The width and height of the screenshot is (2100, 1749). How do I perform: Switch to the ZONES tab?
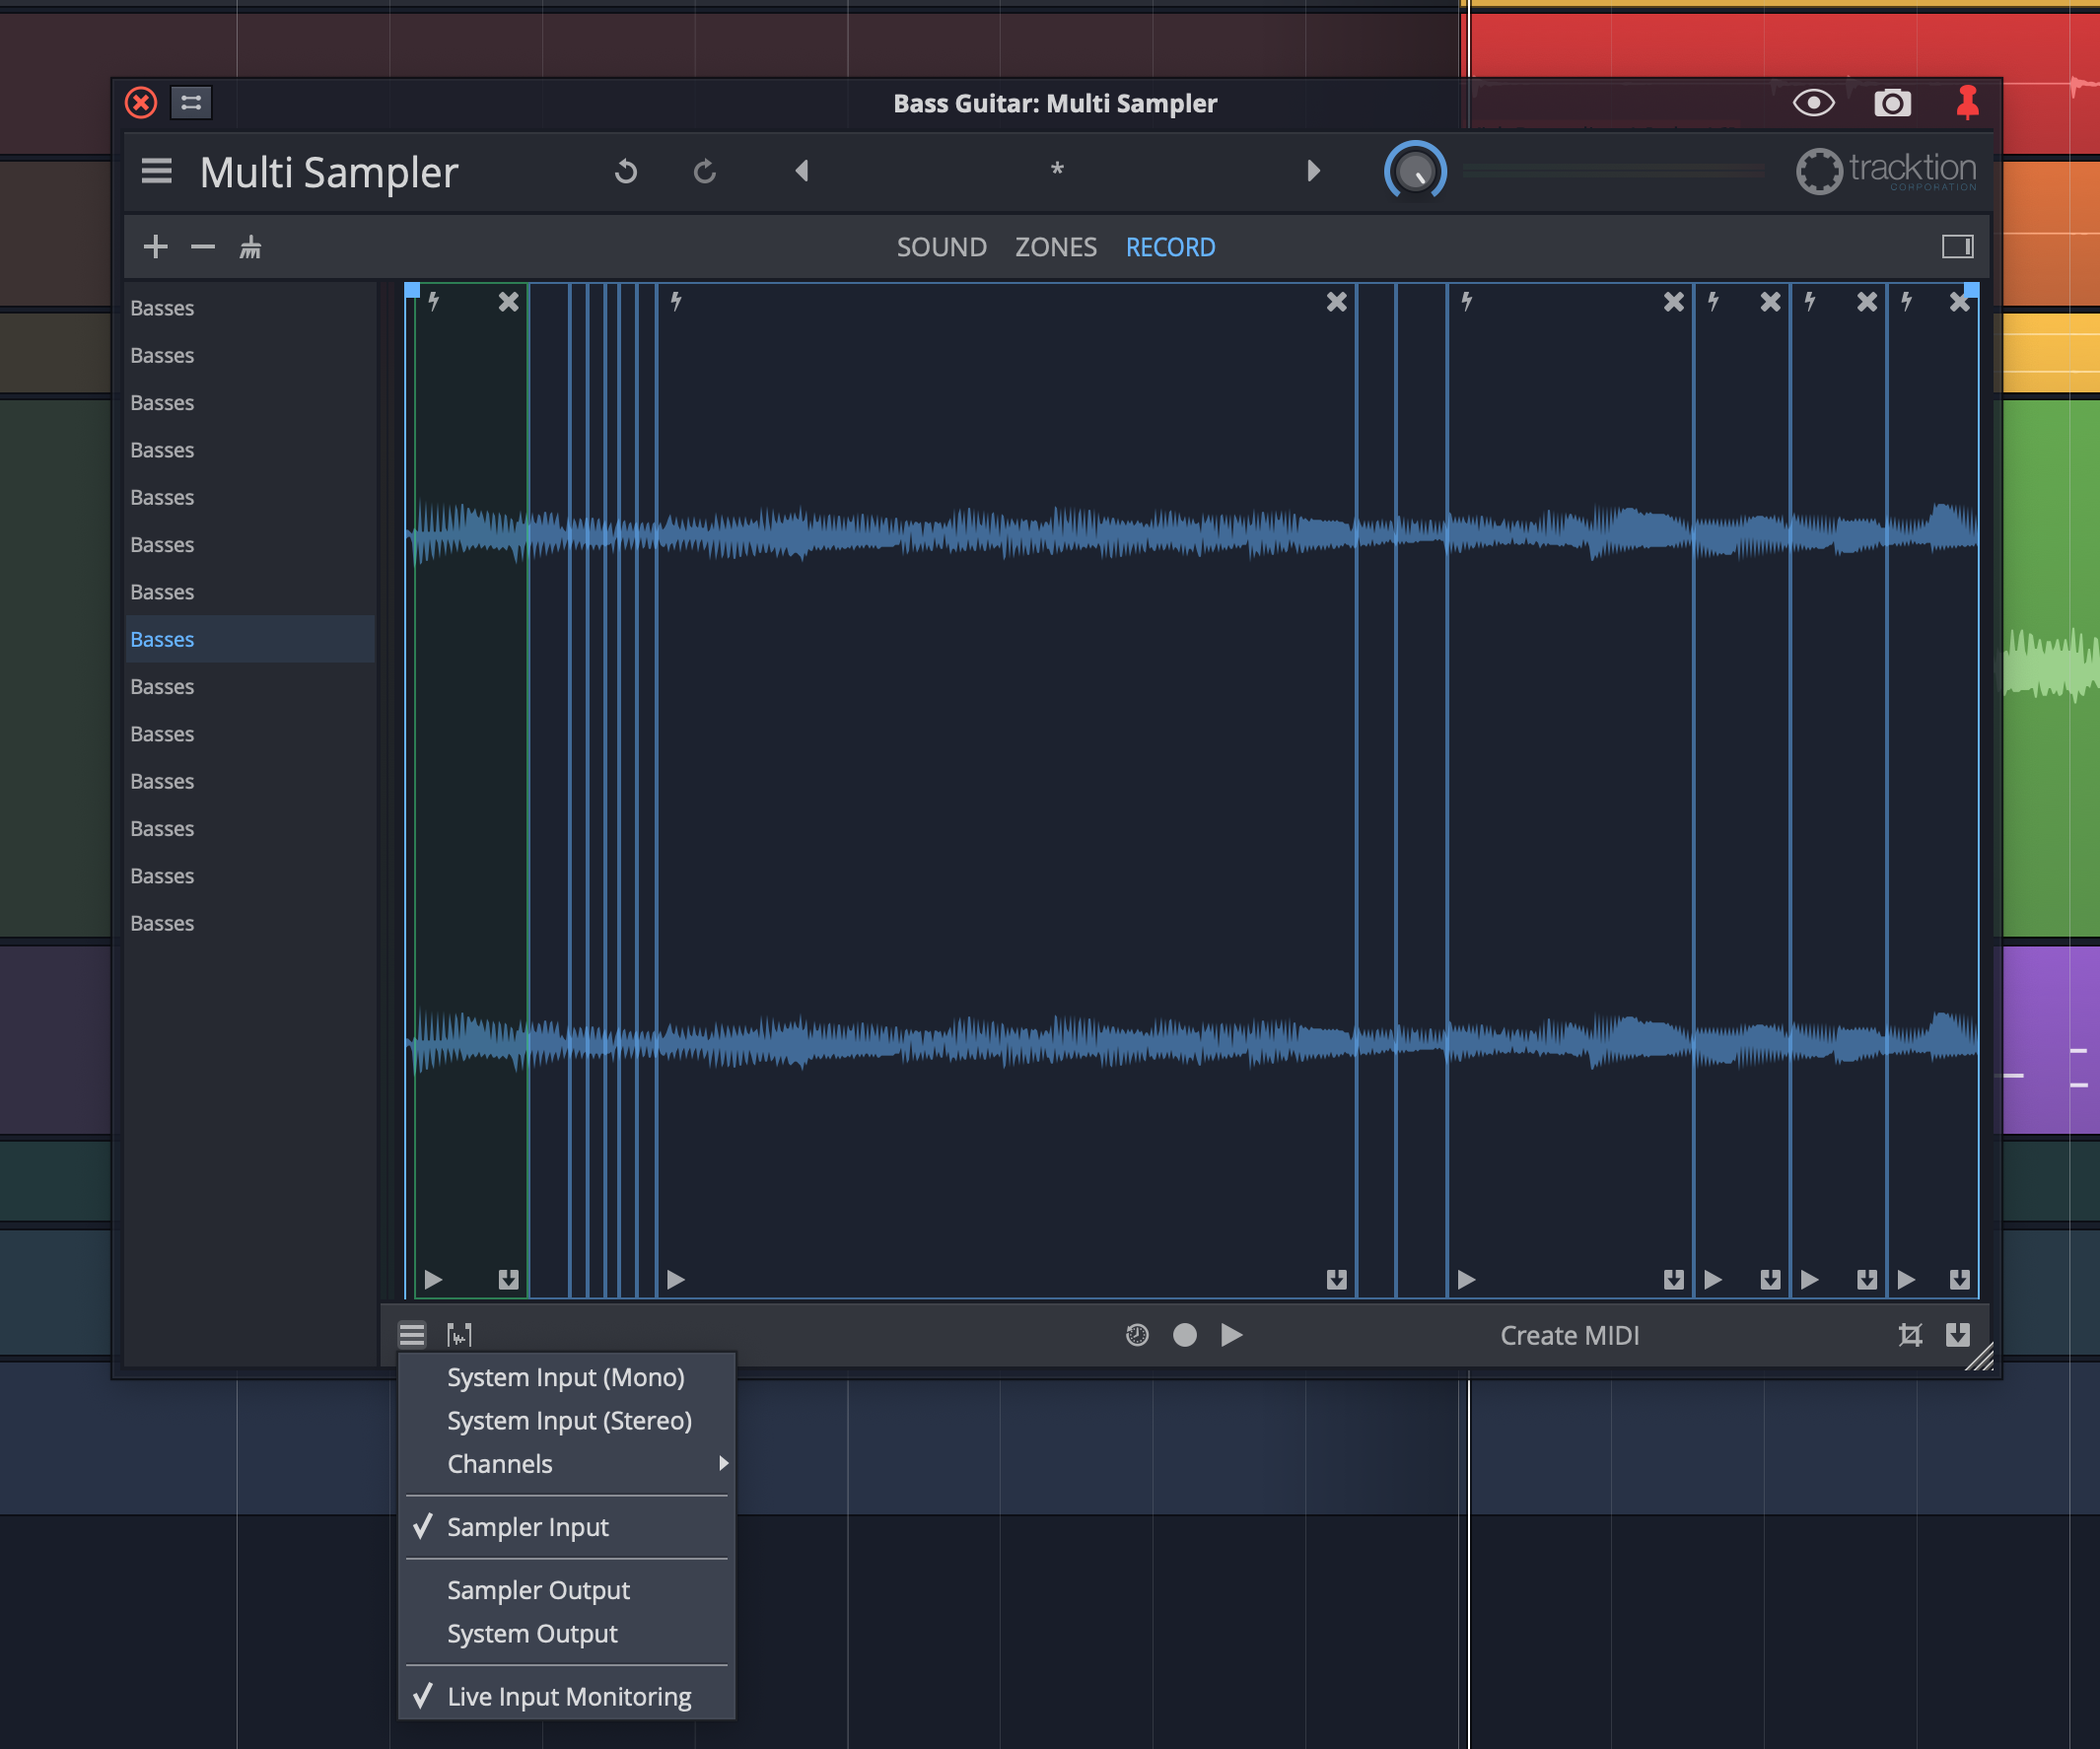[x=1055, y=247]
